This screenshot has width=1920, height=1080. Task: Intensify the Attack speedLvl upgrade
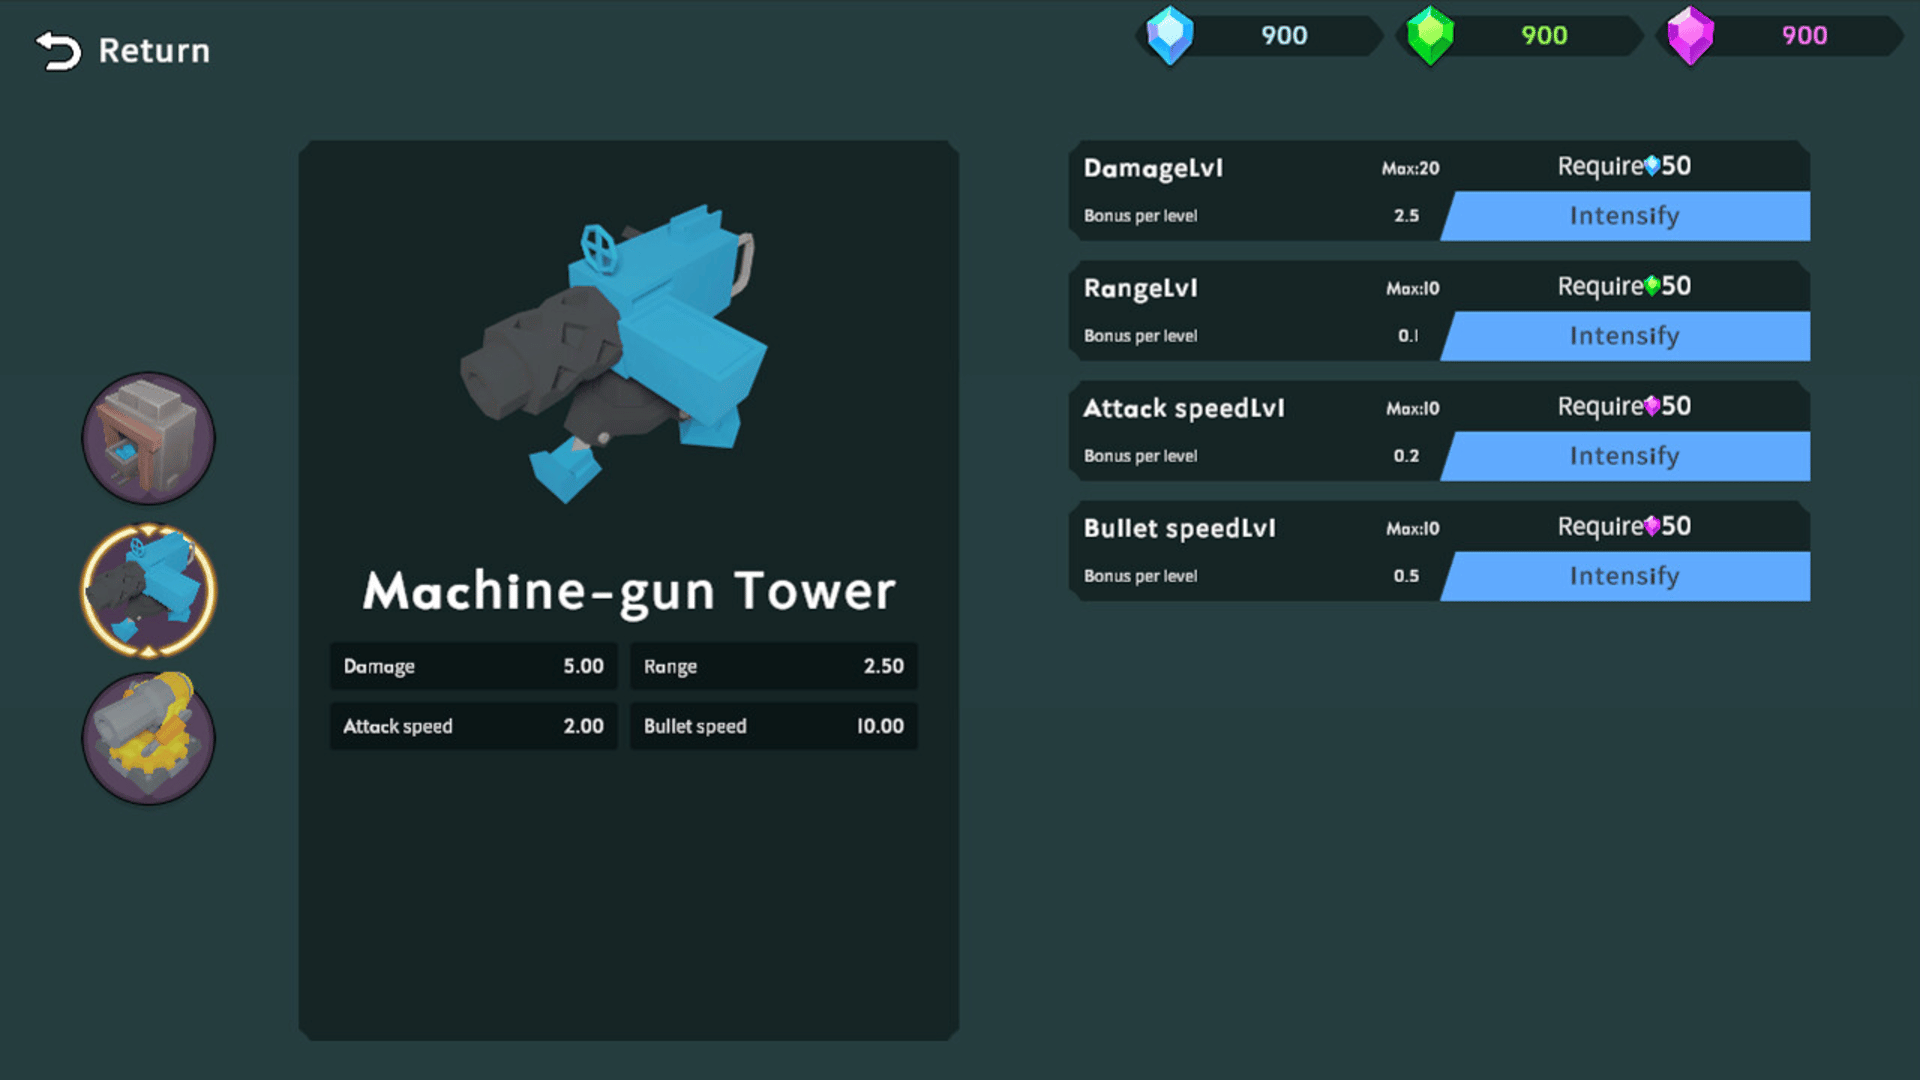click(1624, 456)
